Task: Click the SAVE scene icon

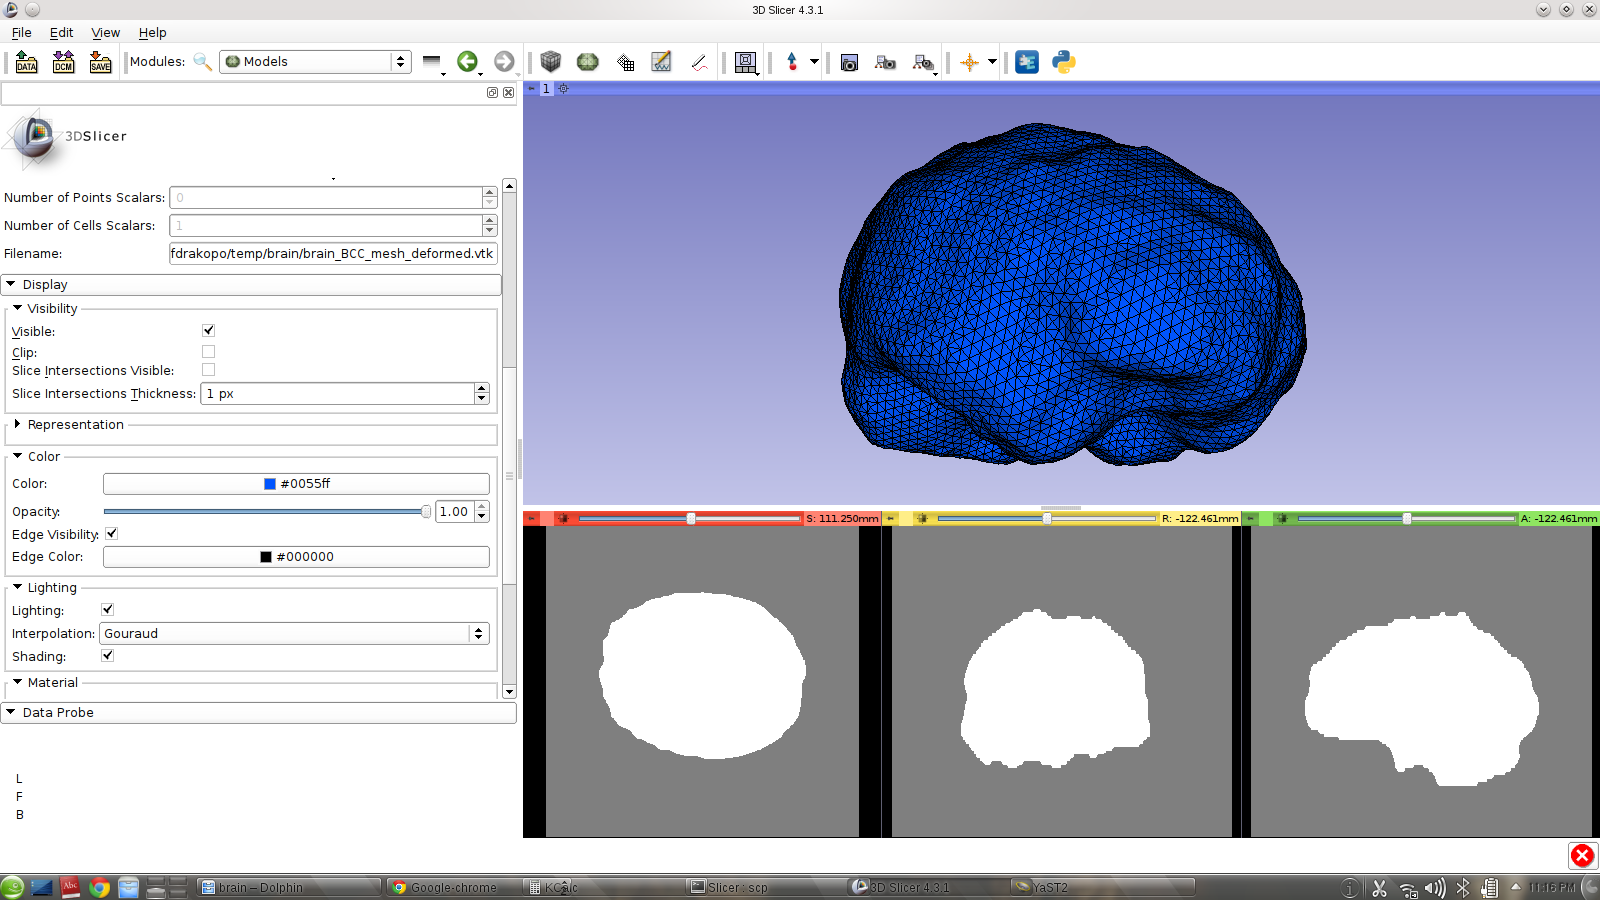Action: (x=101, y=62)
